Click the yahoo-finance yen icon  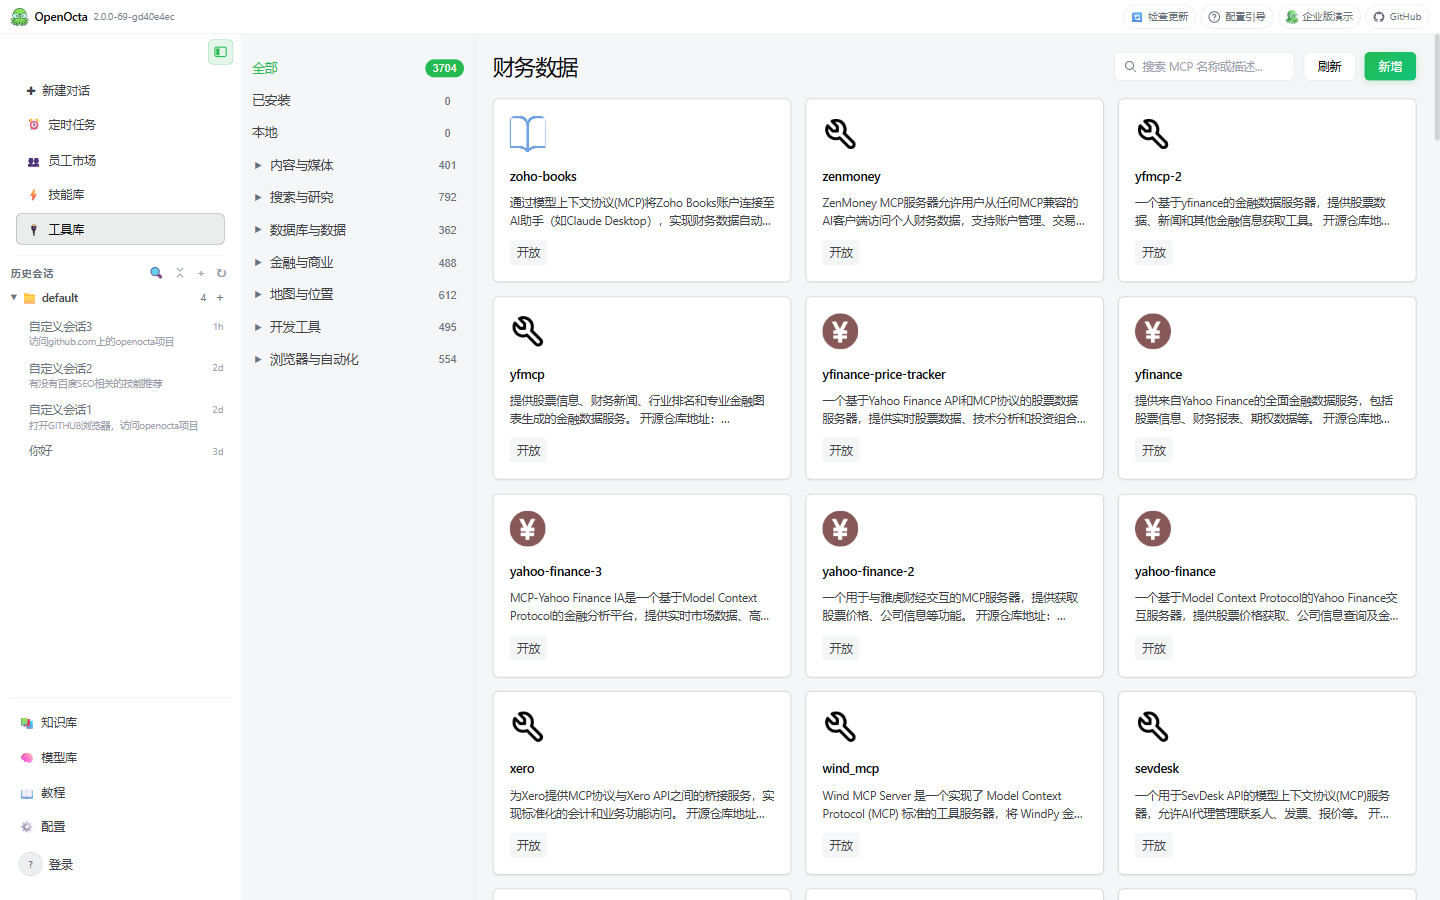click(1153, 528)
